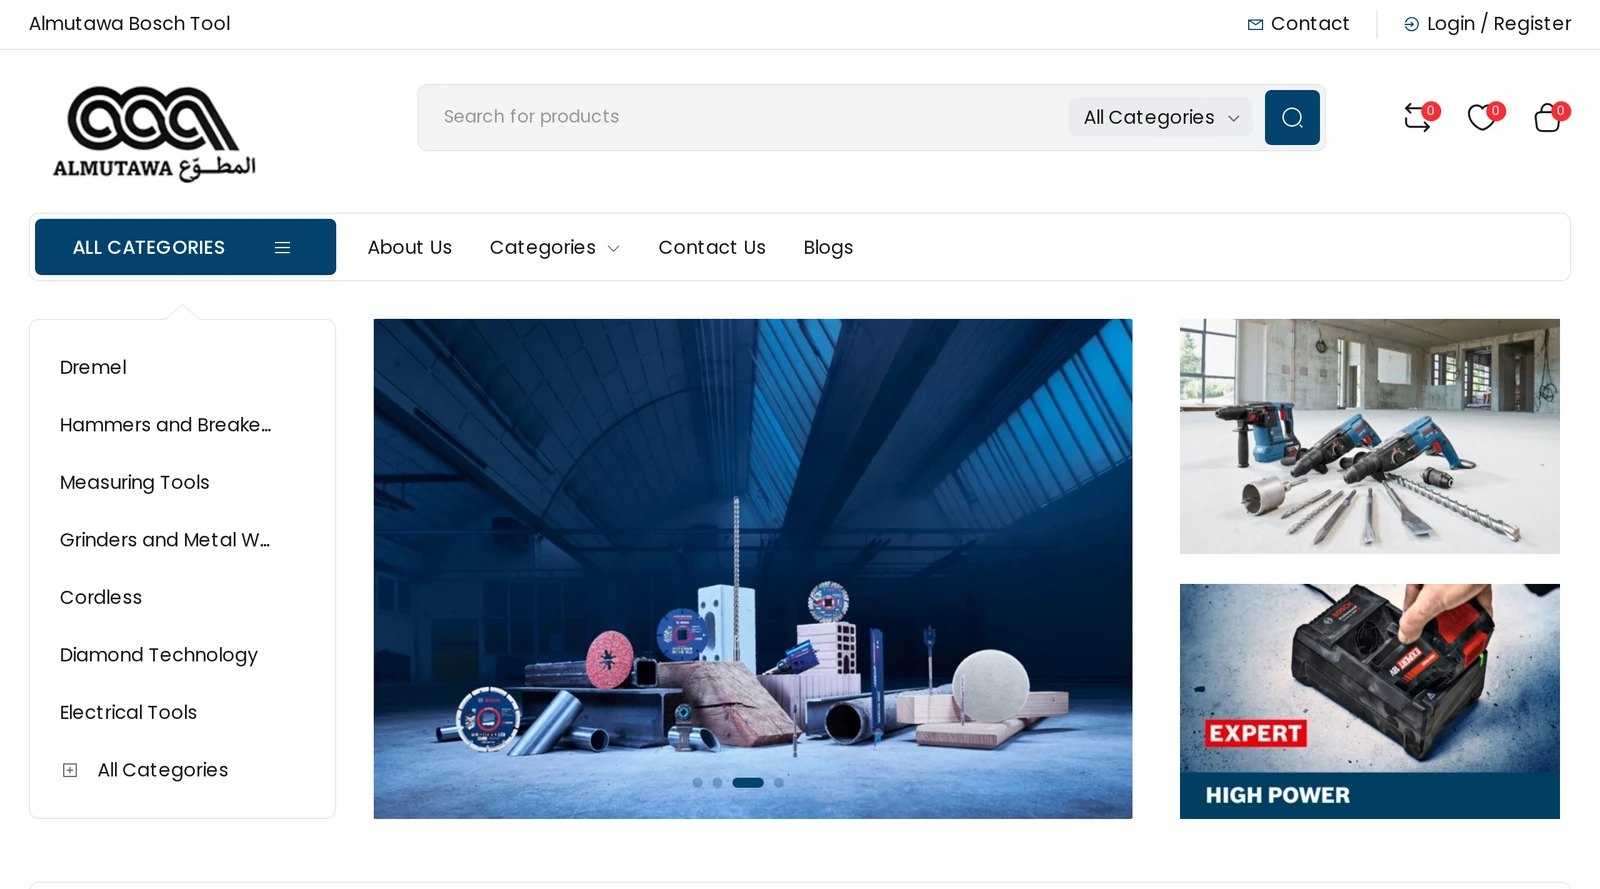Open the rotary hammers banner image

tap(1370, 436)
